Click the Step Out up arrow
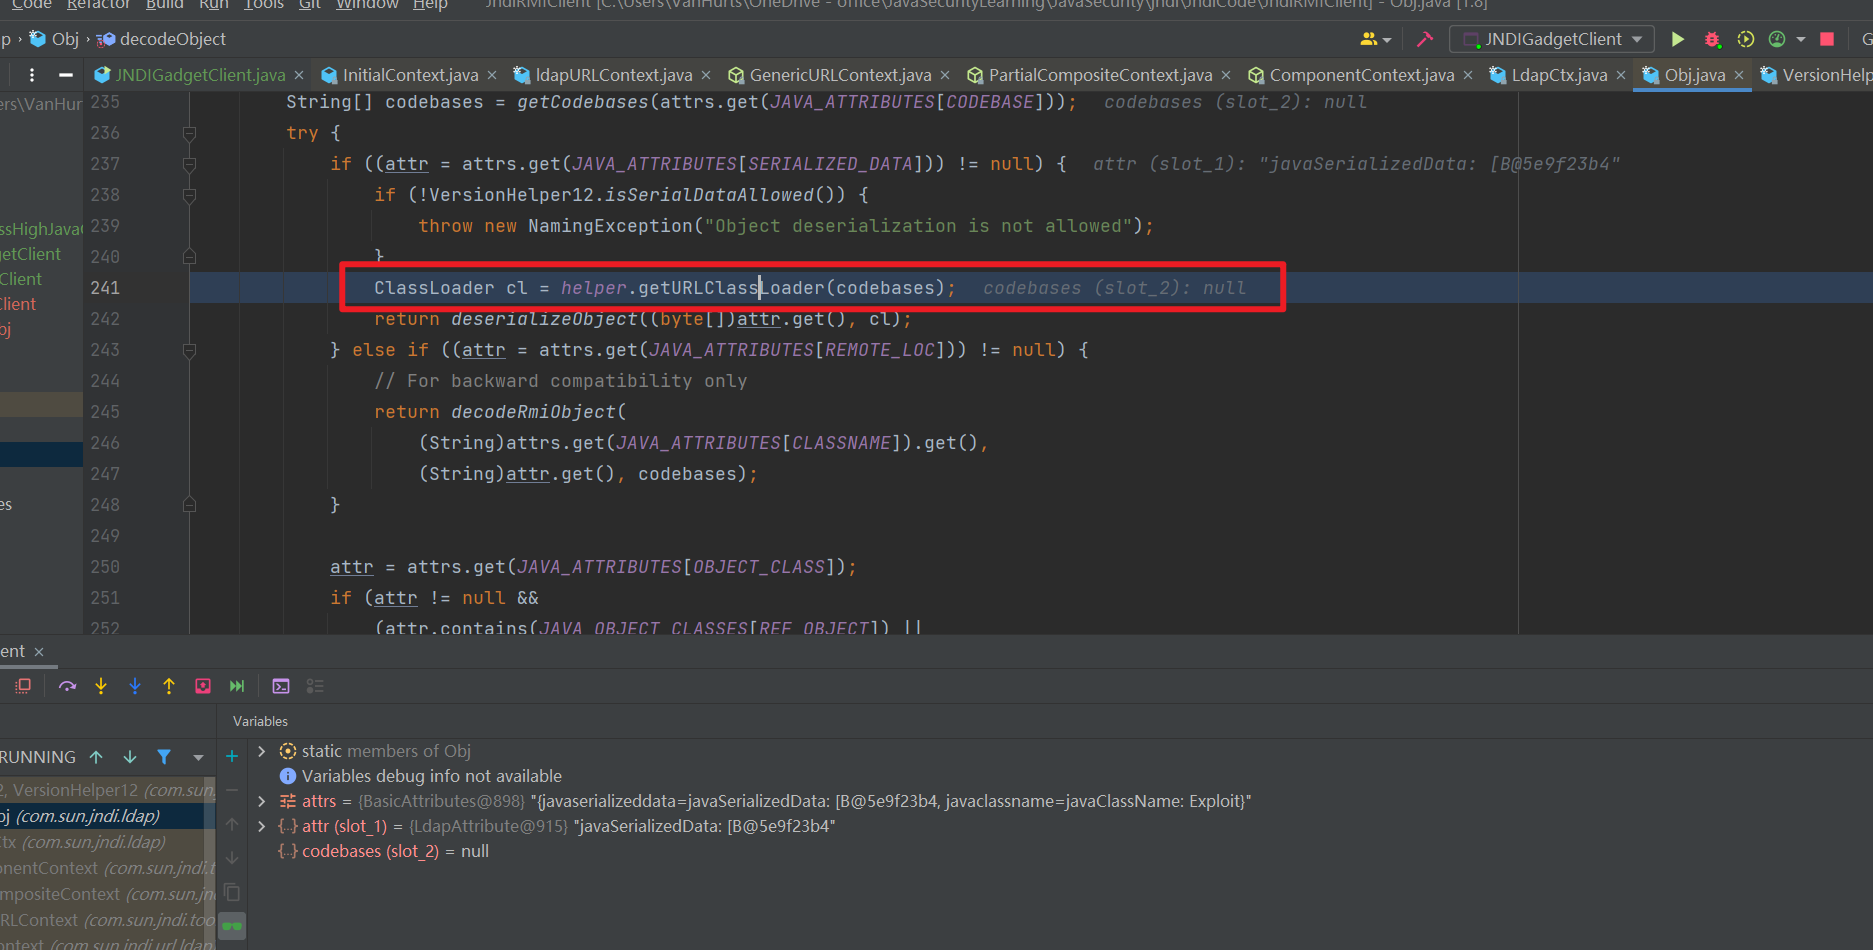Image resolution: width=1873 pixels, height=950 pixels. click(169, 686)
